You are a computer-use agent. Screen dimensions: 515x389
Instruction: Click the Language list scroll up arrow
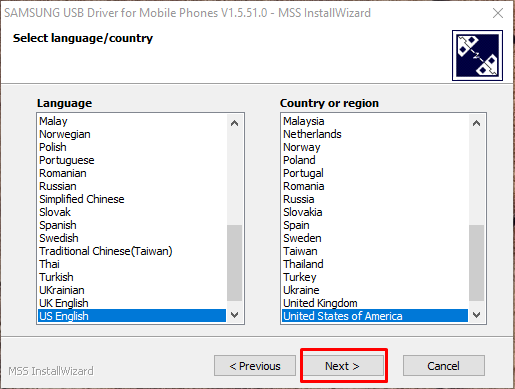pos(234,123)
